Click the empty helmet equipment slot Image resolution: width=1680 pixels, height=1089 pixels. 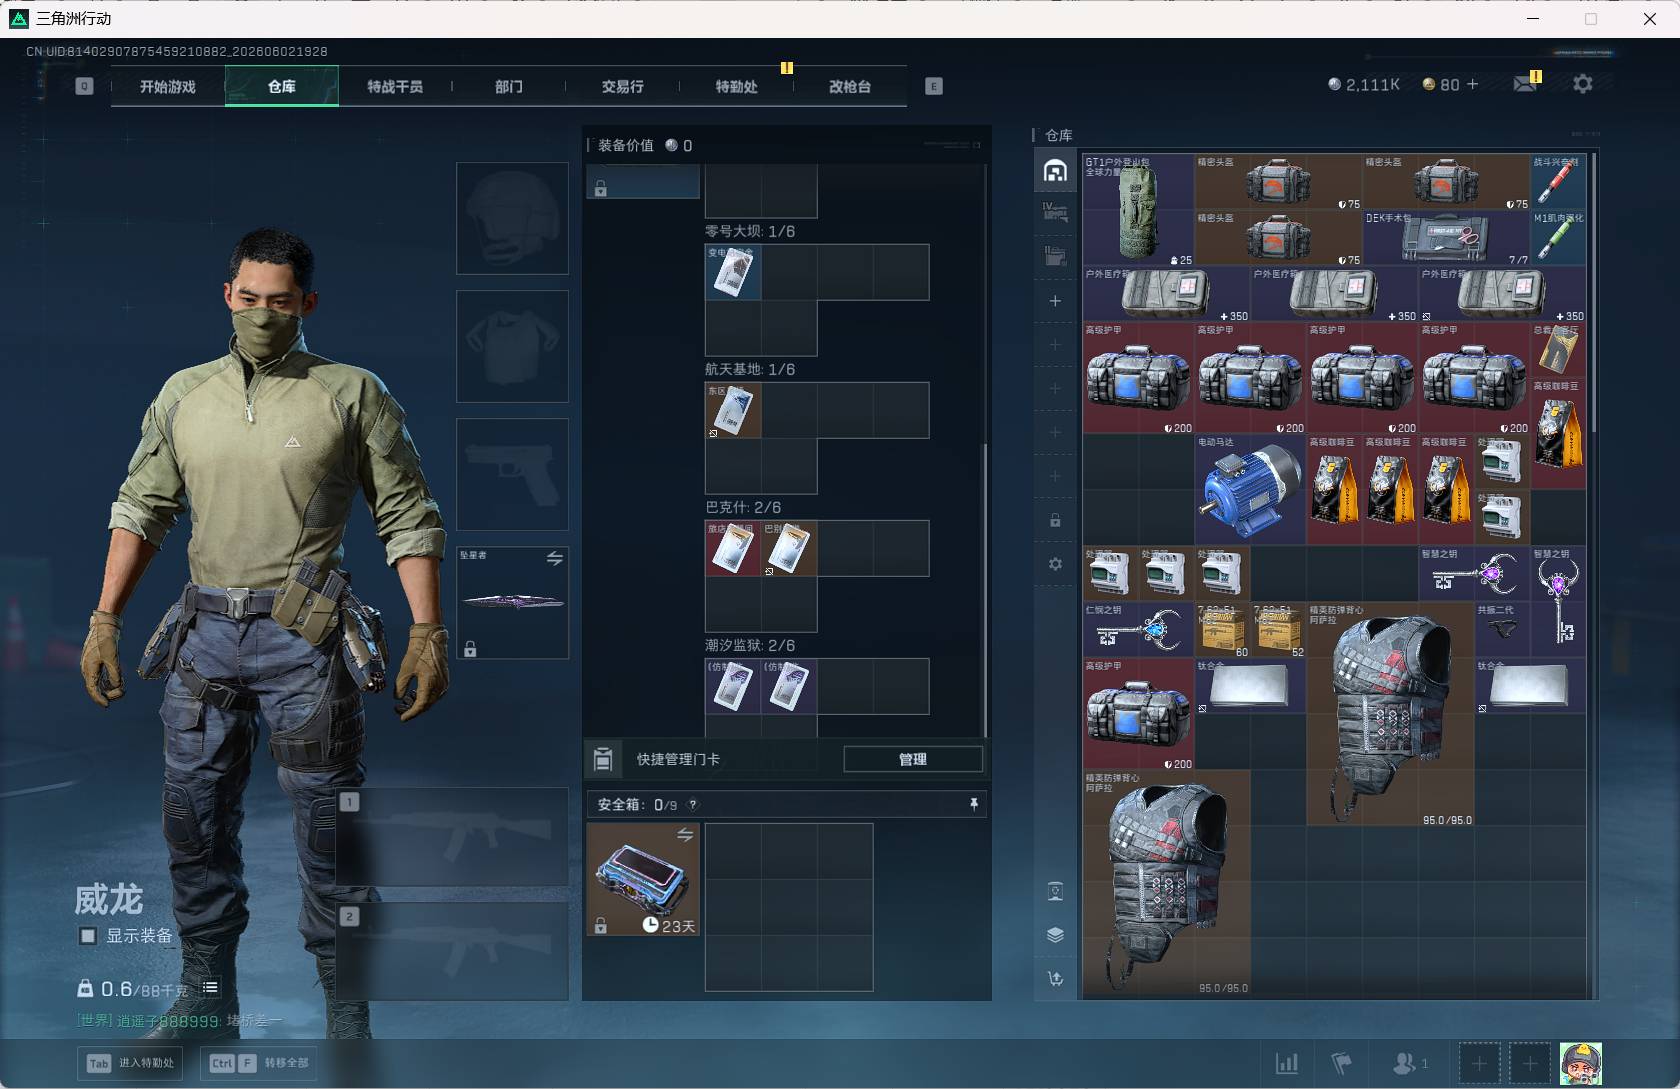pyautogui.click(x=513, y=218)
